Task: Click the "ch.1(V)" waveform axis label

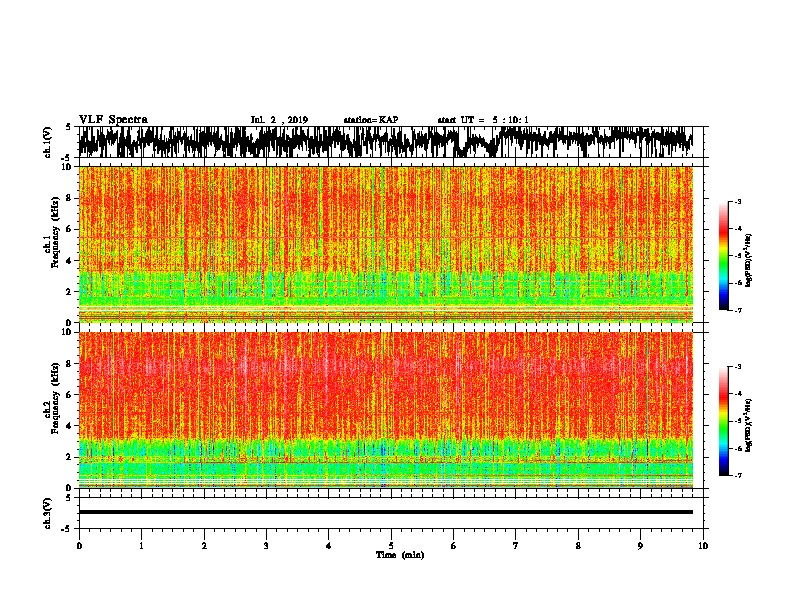Action: tap(48, 142)
